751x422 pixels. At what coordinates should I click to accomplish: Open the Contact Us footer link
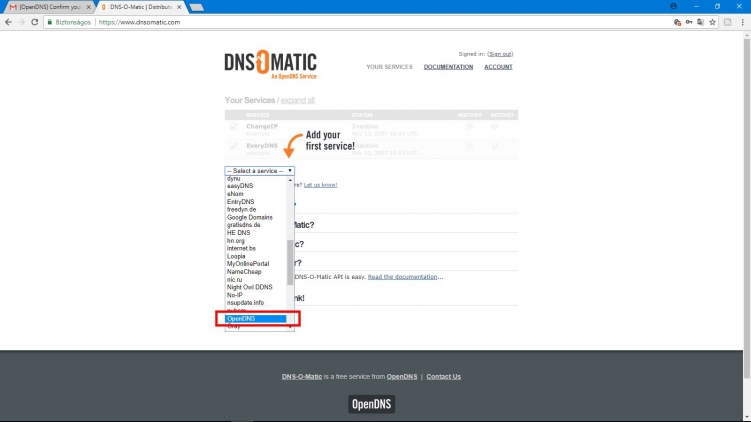[444, 376]
